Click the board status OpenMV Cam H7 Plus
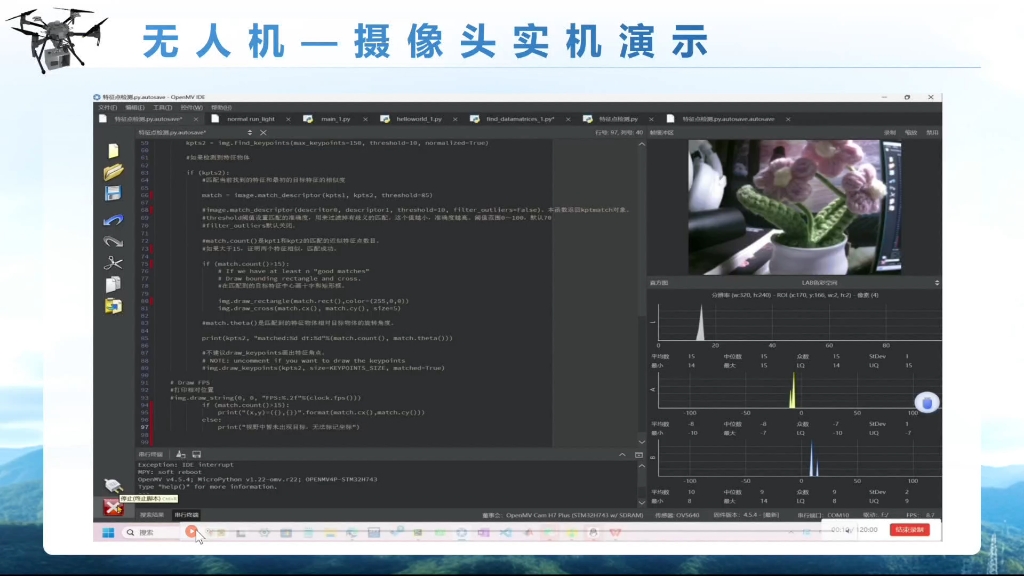This screenshot has height=576, width=1024. 562,515
